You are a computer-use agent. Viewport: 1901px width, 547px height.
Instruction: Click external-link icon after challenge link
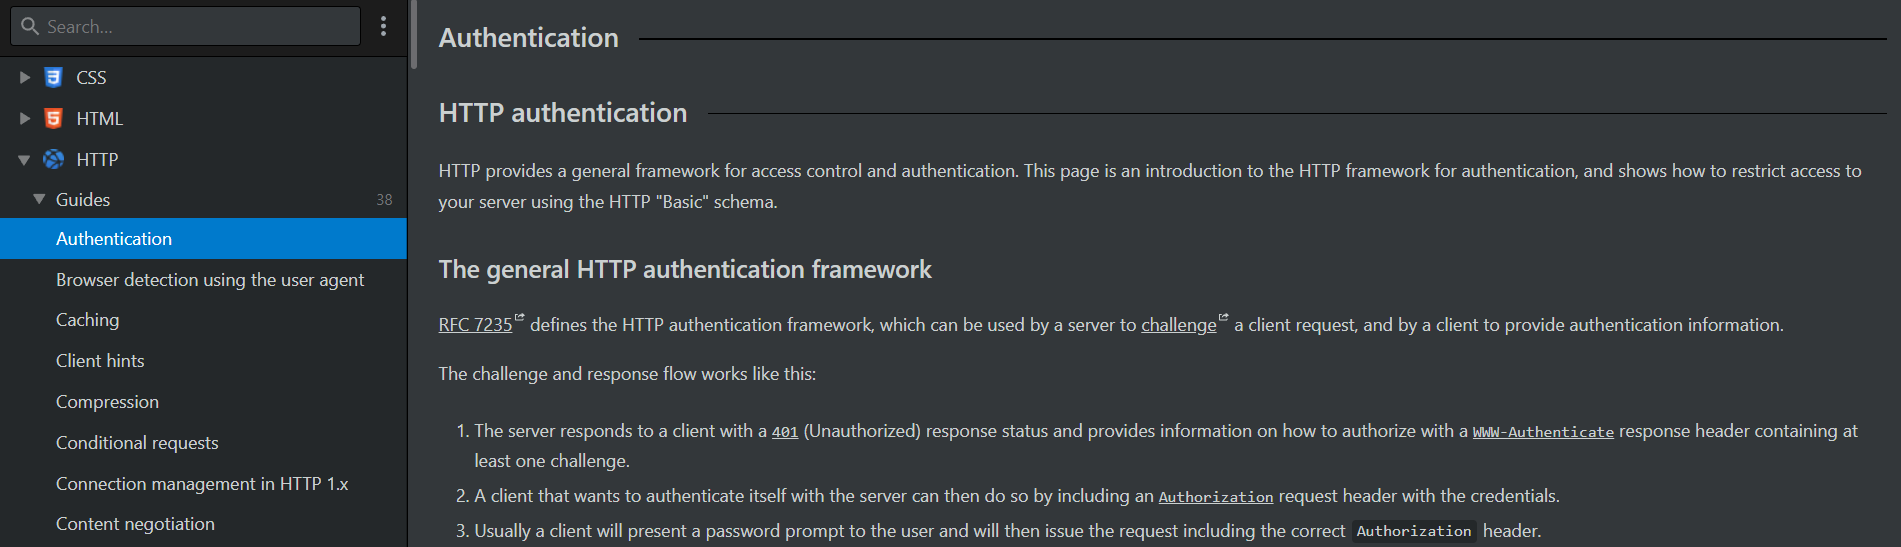(x=1223, y=317)
